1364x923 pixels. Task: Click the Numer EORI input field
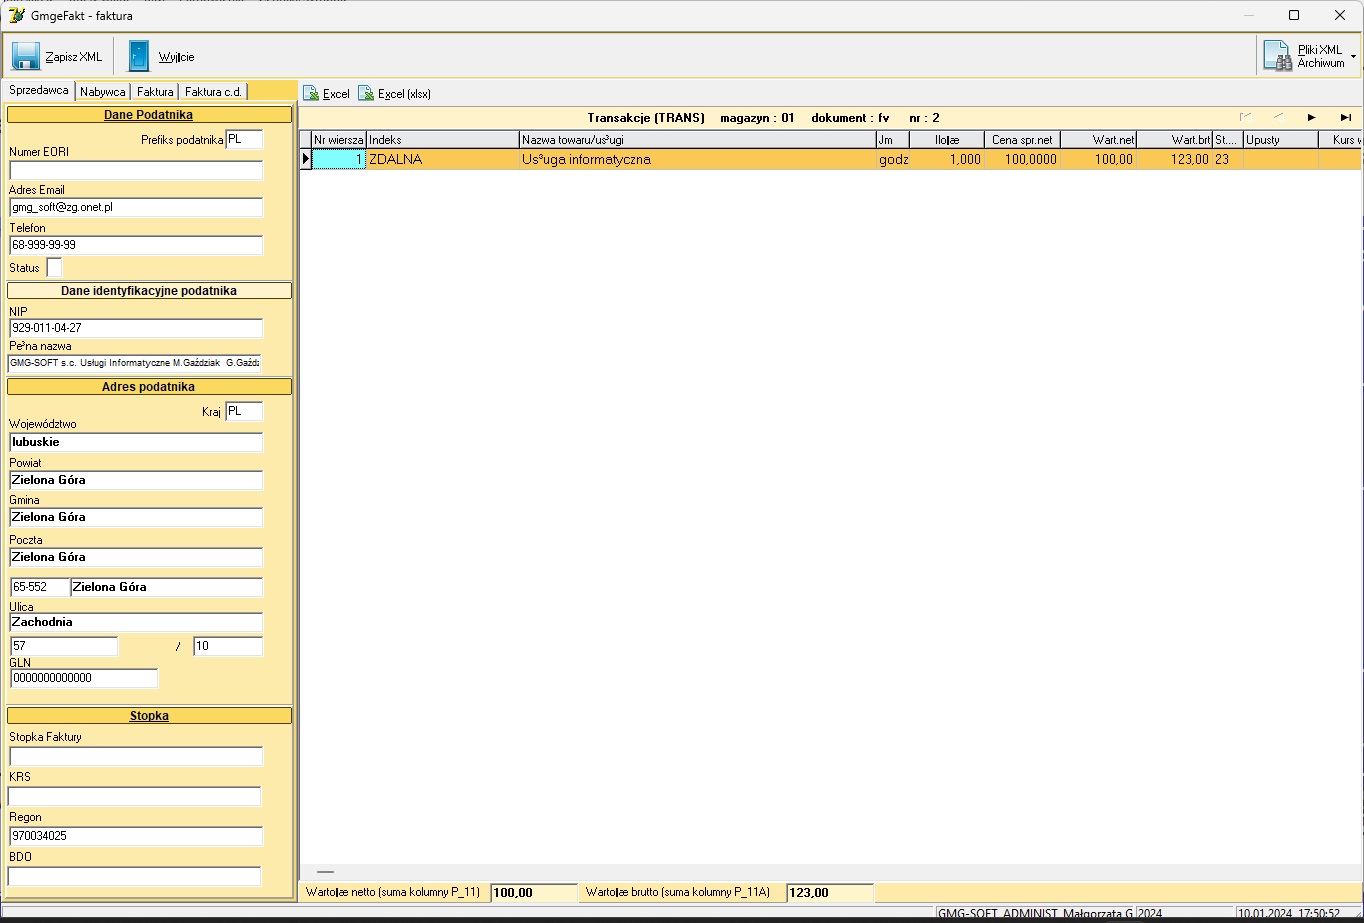tap(136, 170)
